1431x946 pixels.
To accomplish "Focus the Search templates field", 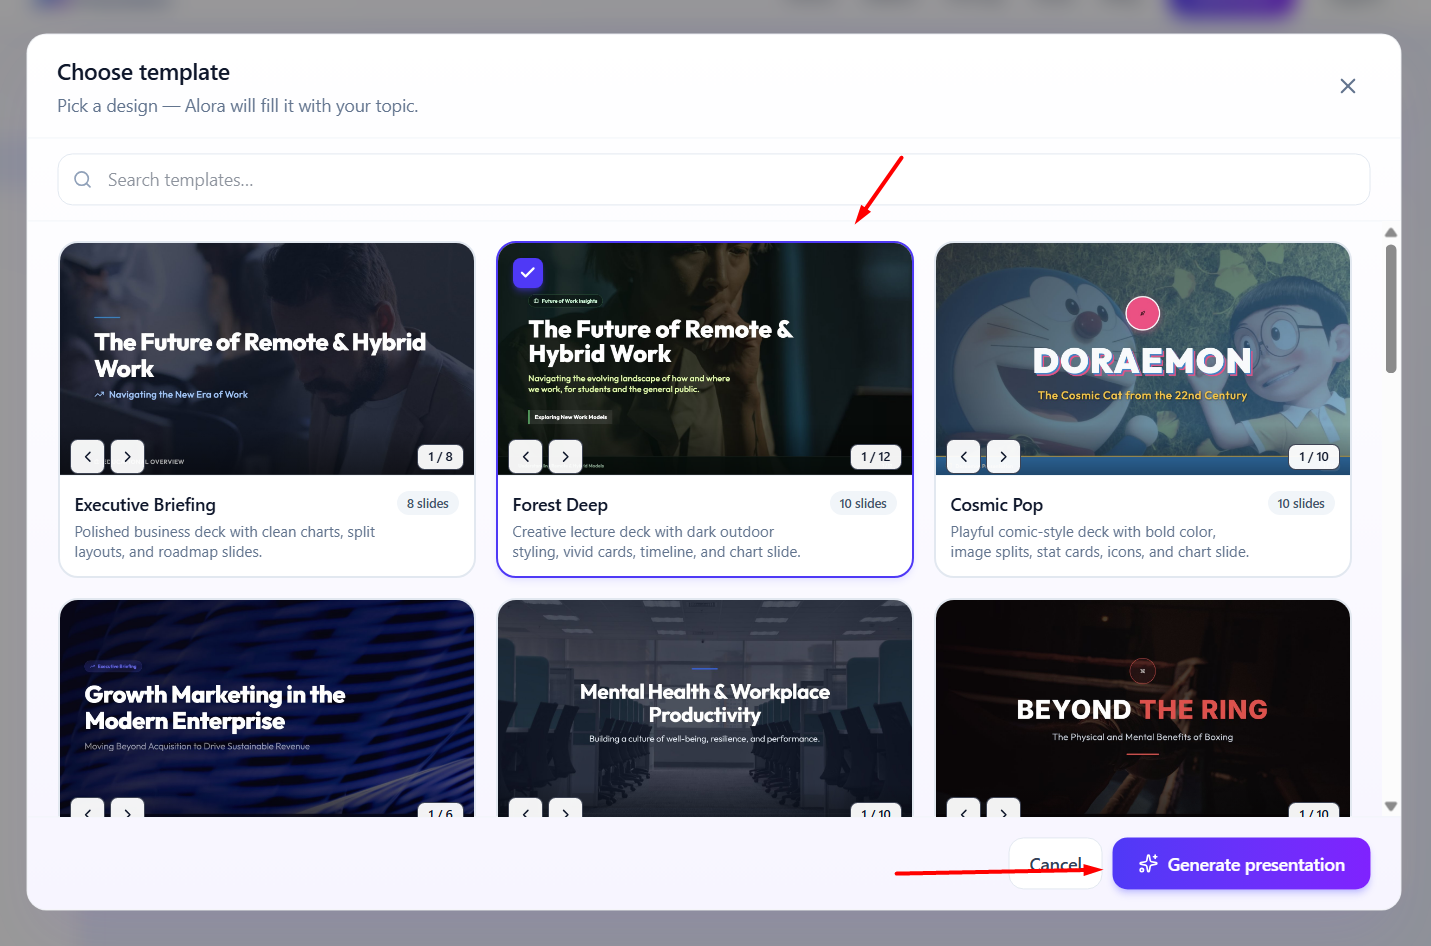I will click(x=714, y=180).
